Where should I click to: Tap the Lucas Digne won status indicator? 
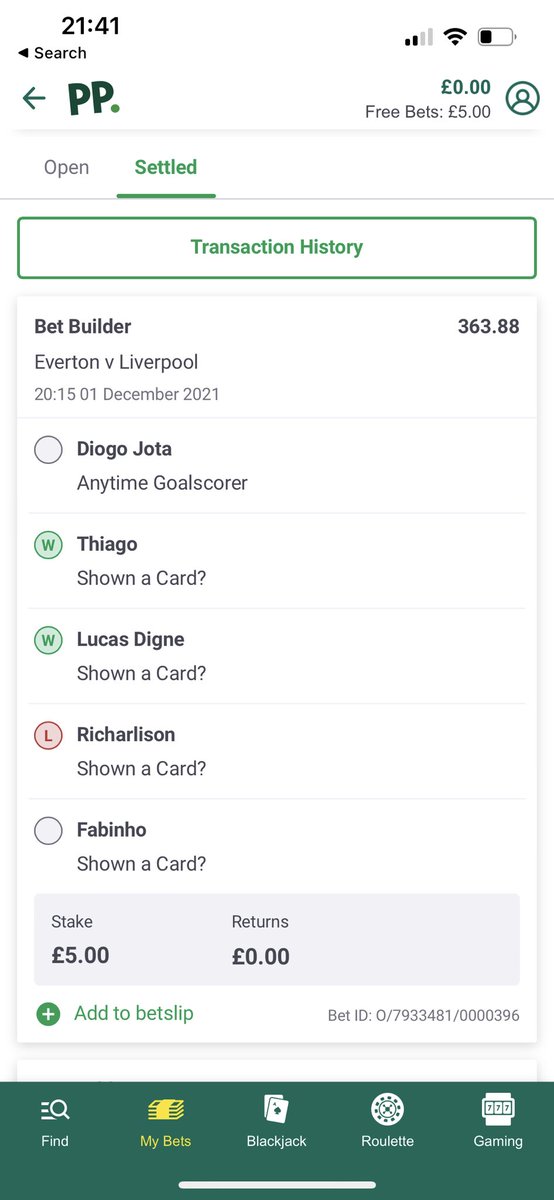coord(48,640)
